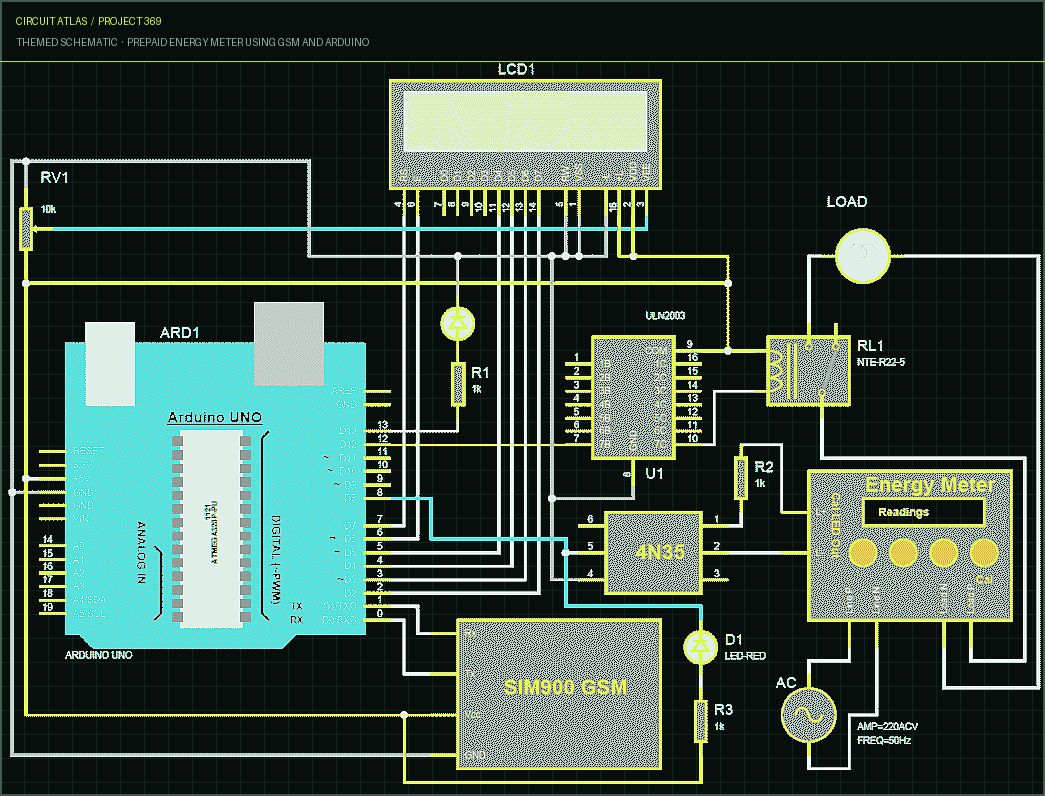Image resolution: width=1045 pixels, height=796 pixels.
Task: Select the Arduino UNO board
Action: (215, 495)
